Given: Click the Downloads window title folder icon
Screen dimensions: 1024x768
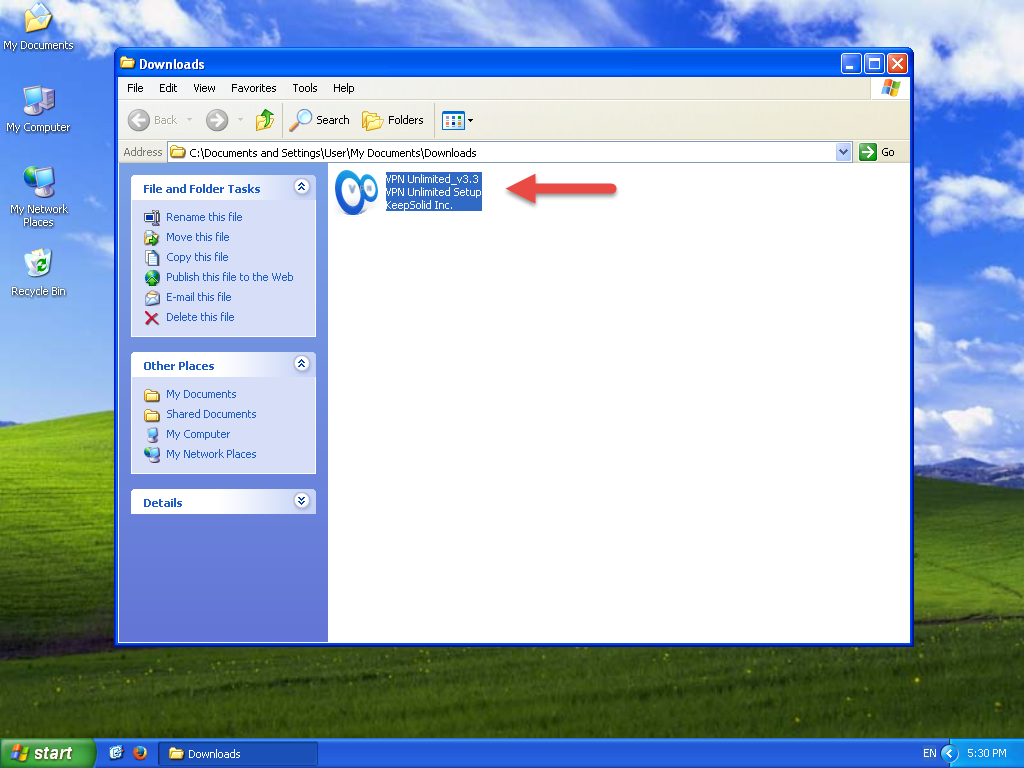Looking at the screenshot, I should tap(127, 63).
